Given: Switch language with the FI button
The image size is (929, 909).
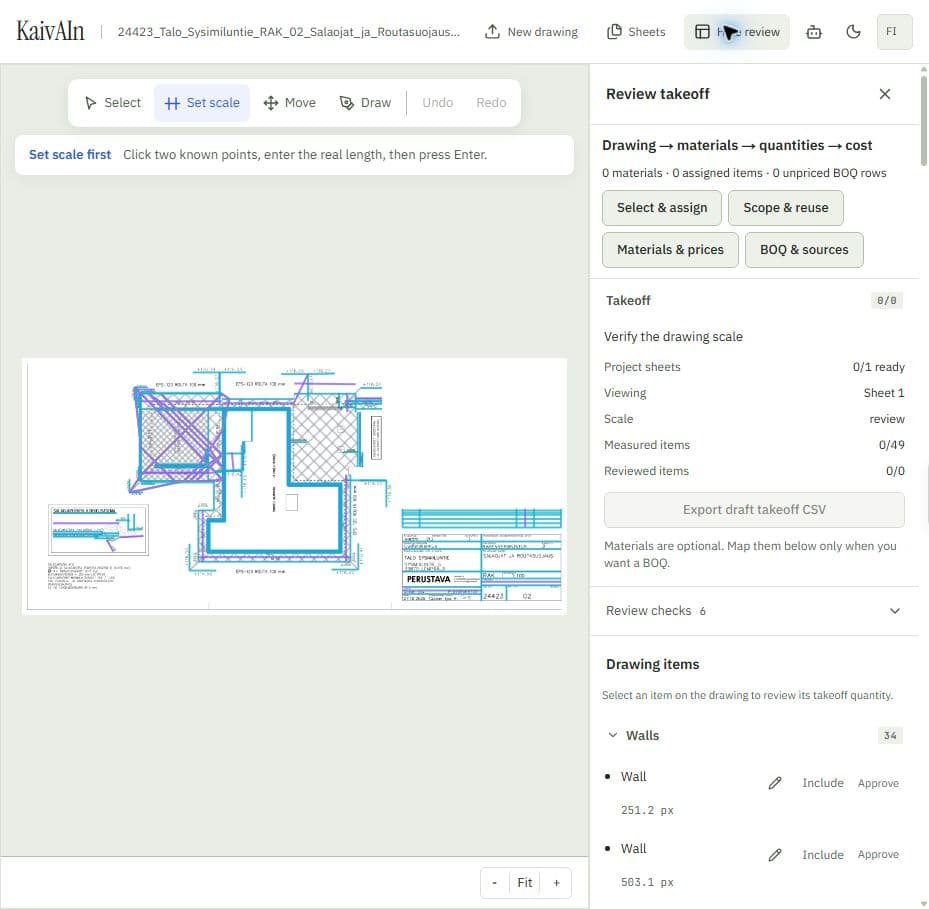Looking at the screenshot, I should 894,32.
